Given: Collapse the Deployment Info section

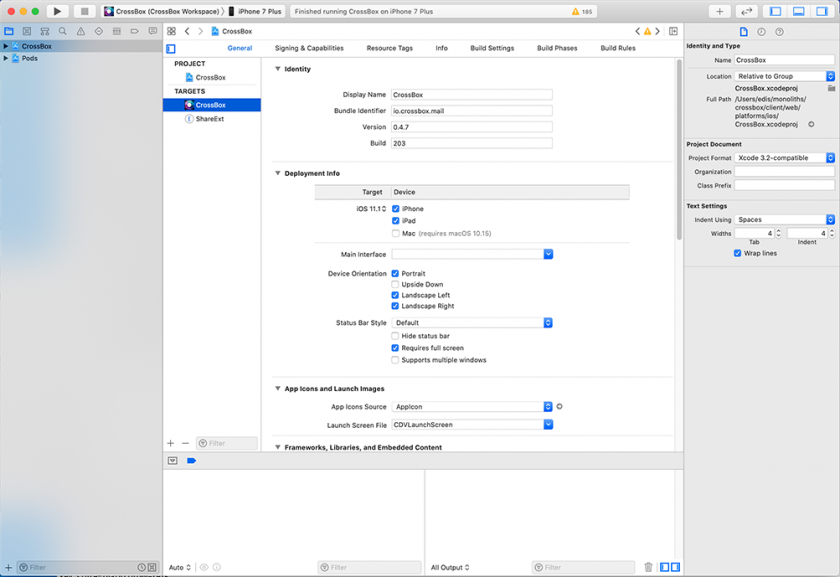Looking at the screenshot, I should click(278, 173).
